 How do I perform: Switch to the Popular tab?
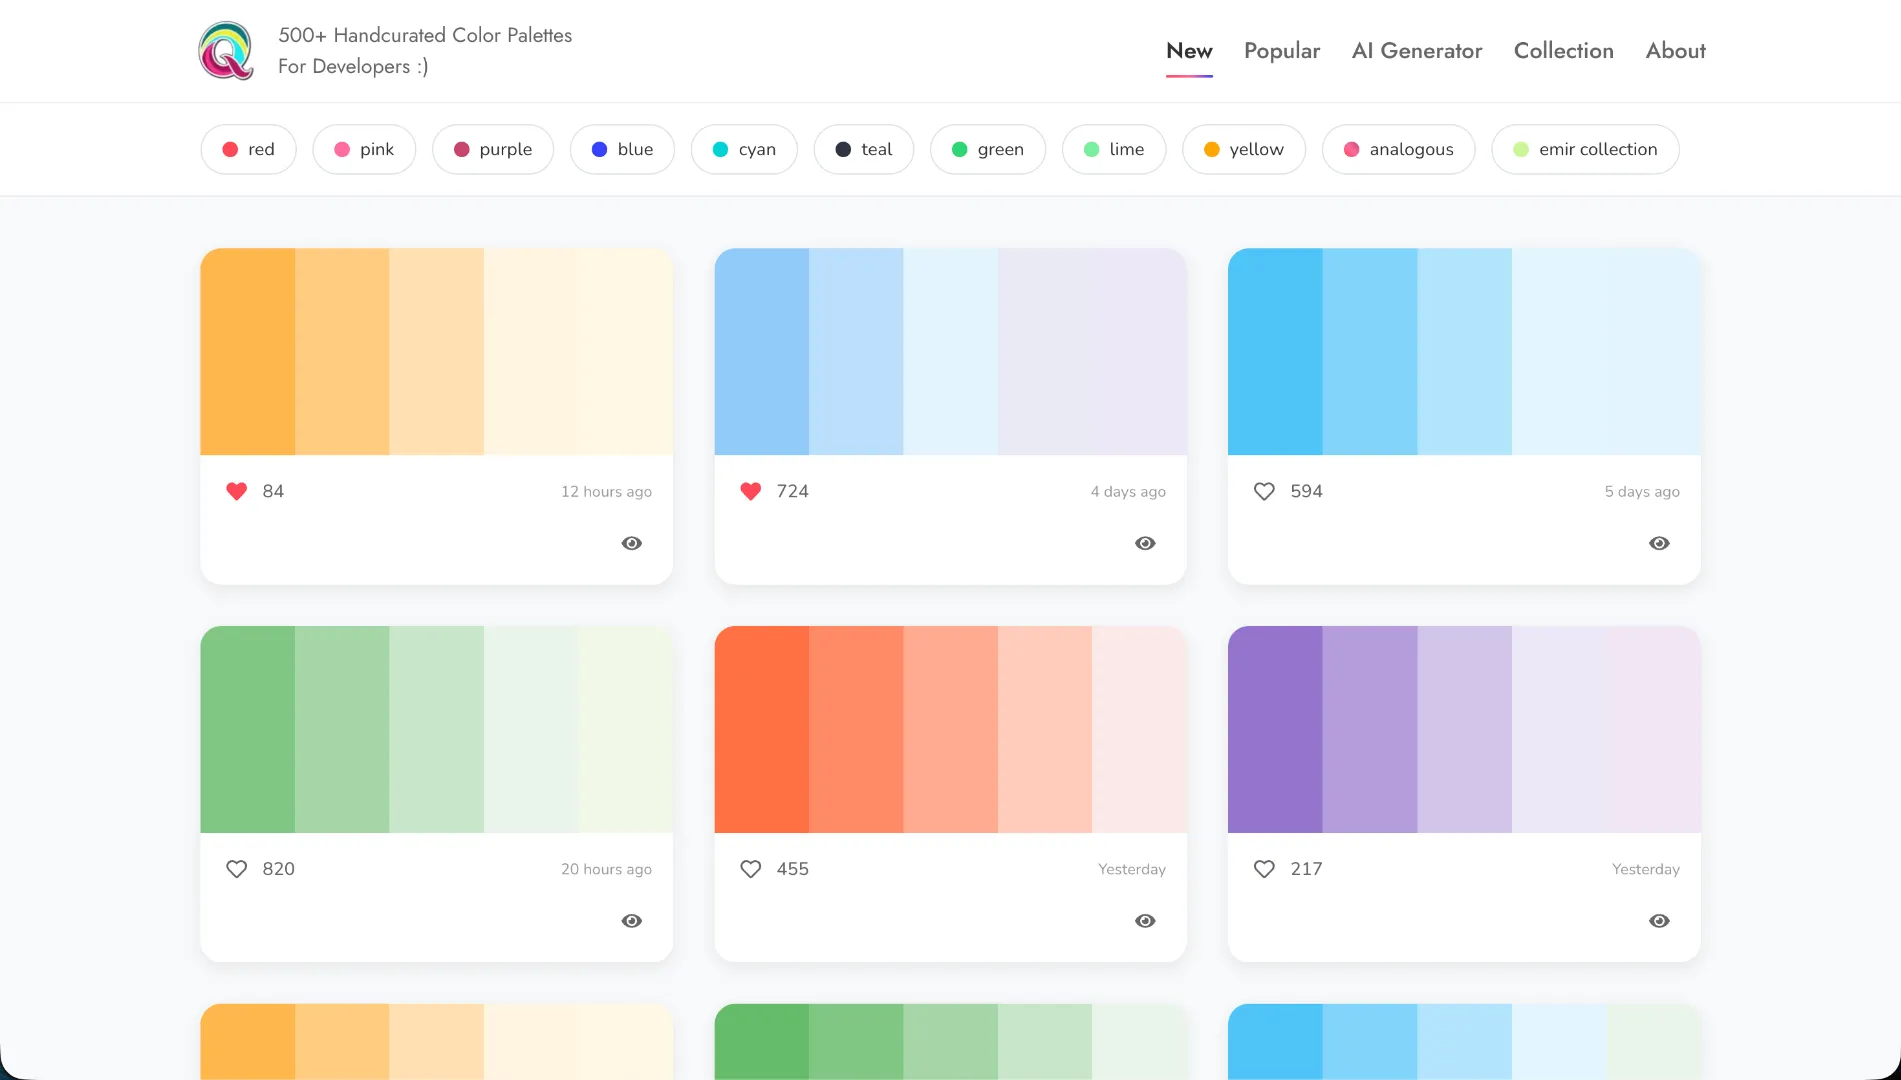[1282, 51]
